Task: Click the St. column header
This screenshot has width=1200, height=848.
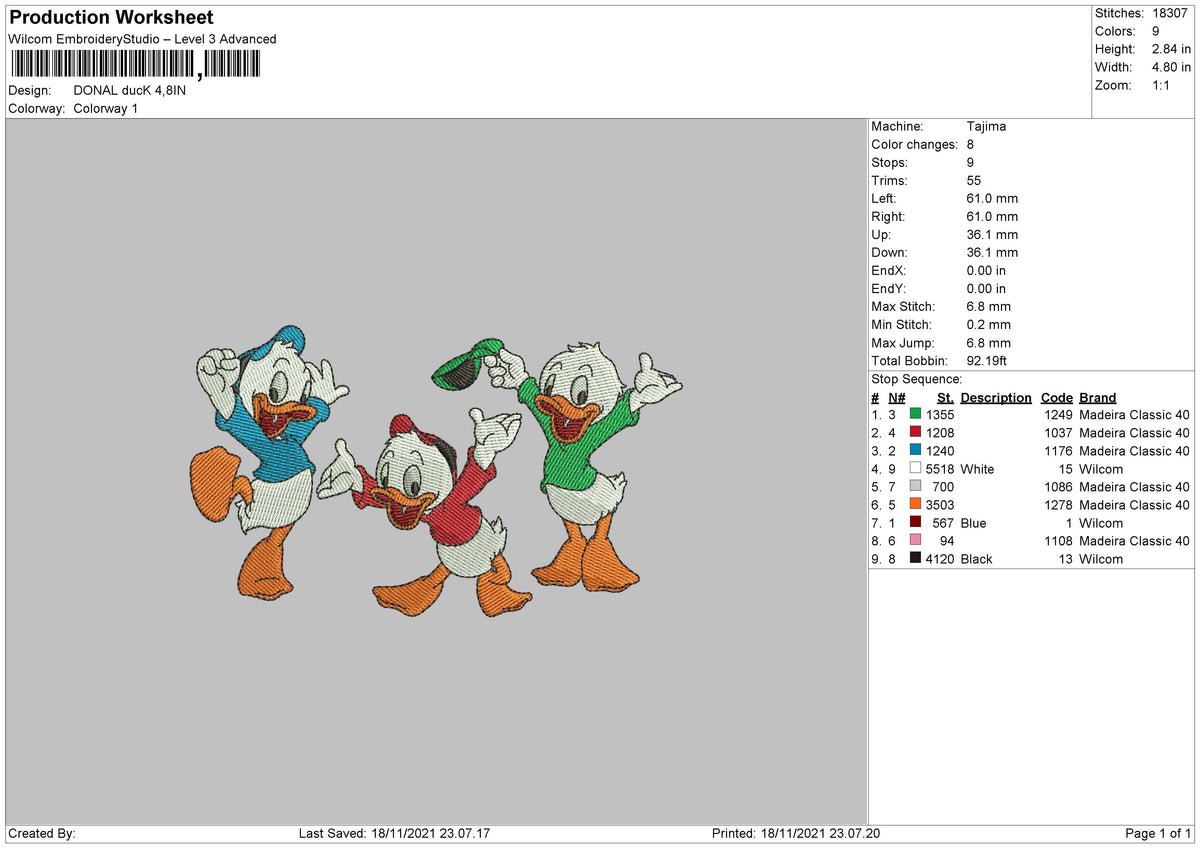Action: [945, 397]
